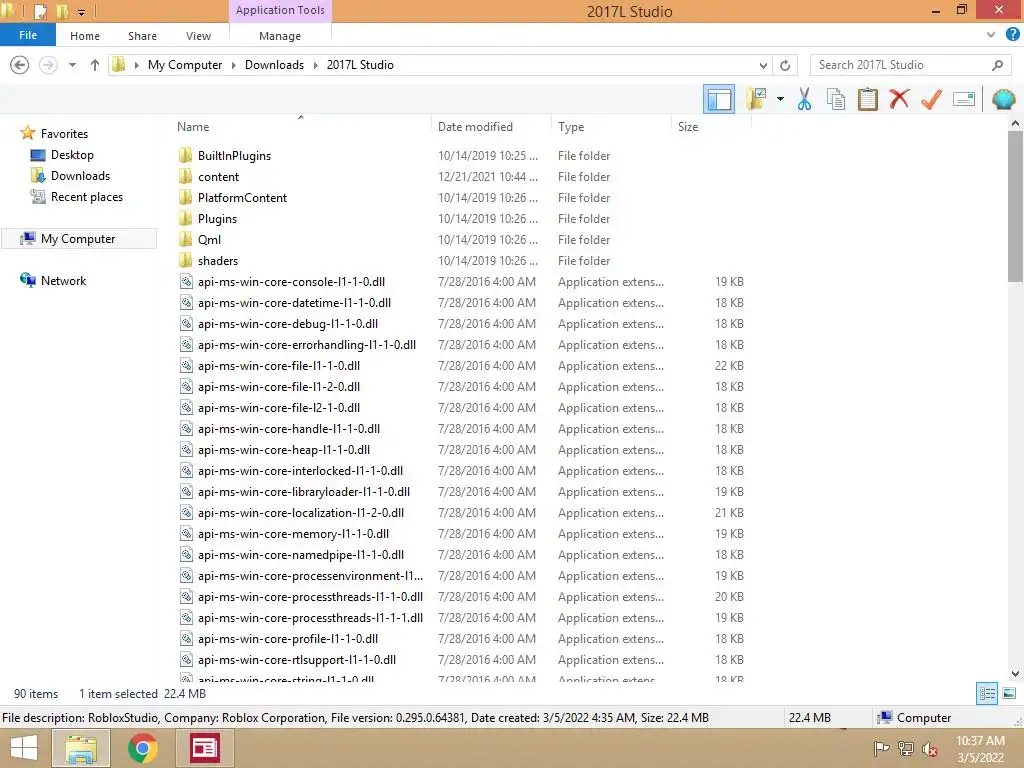
Task: Select api-ms-win-core-rtlsupport-l1-1-0.dll file
Action: 296,660
